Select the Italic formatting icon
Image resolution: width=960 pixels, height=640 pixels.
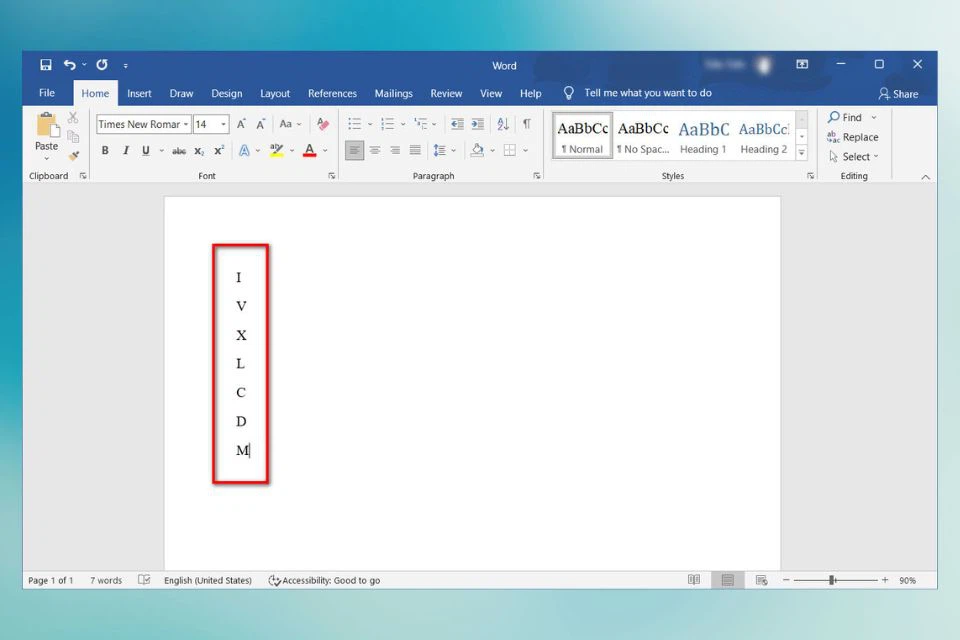(125, 150)
